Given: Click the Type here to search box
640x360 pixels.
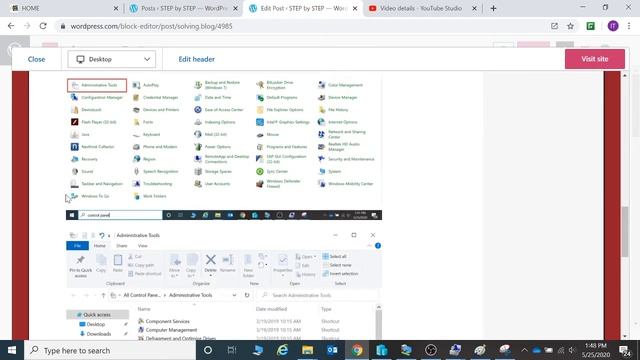Looking at the screenshot, I should [x=110, y=350].
